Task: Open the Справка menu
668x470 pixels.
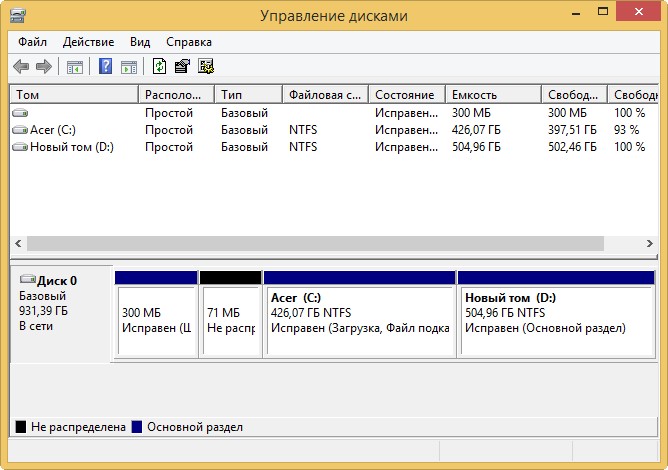Action: (x=188, y=42)
